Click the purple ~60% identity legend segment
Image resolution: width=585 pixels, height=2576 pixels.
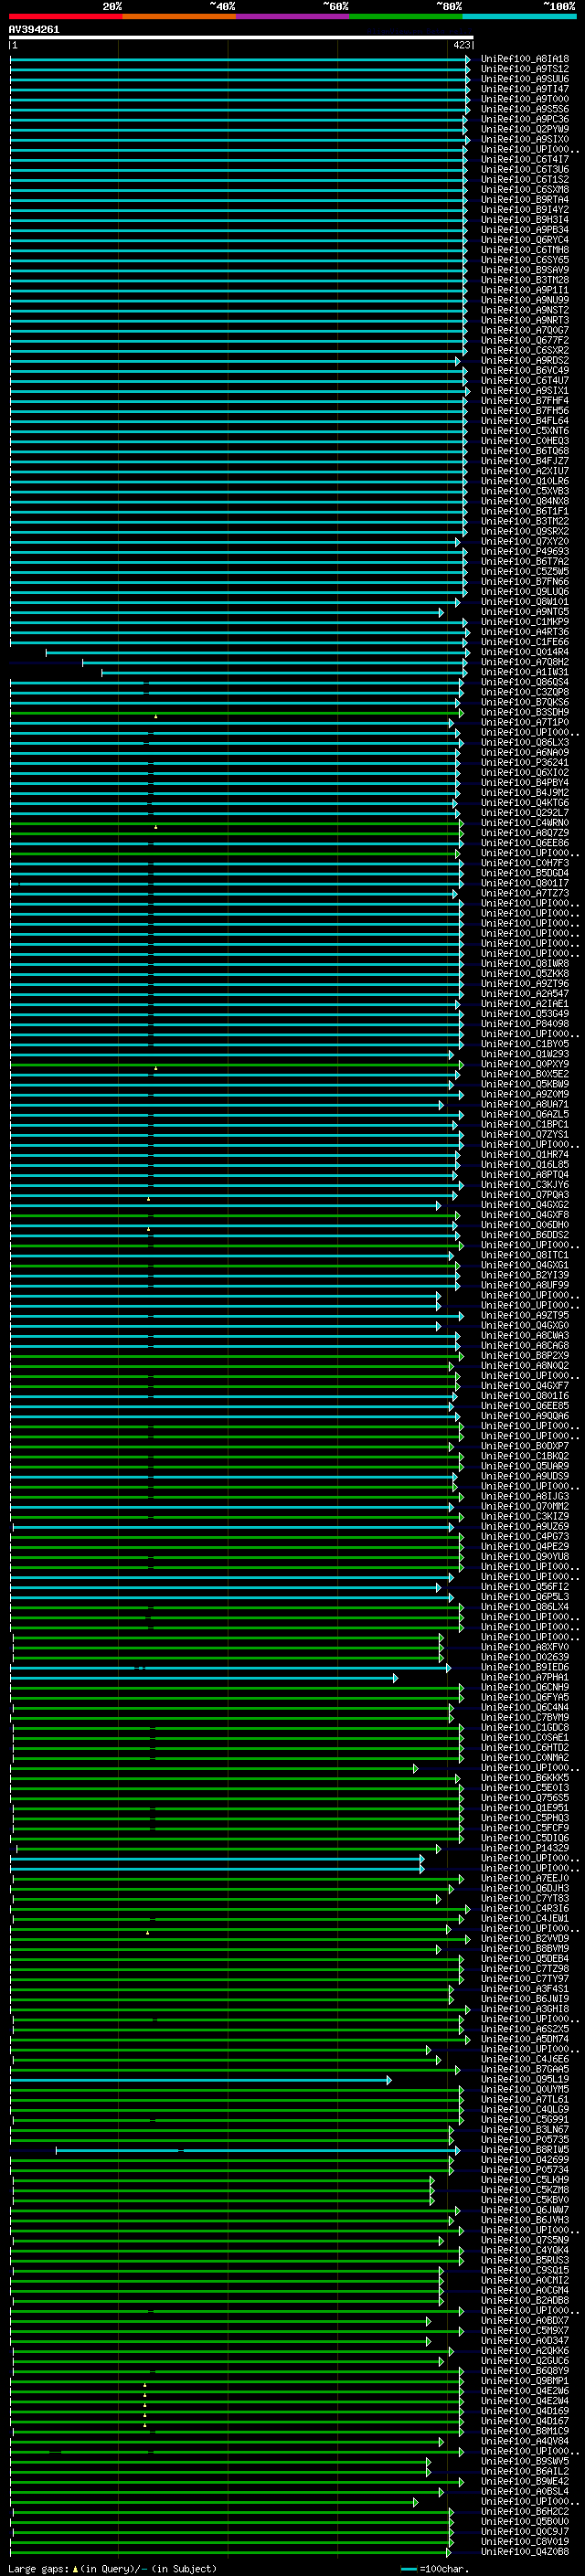tap(293, 16)
